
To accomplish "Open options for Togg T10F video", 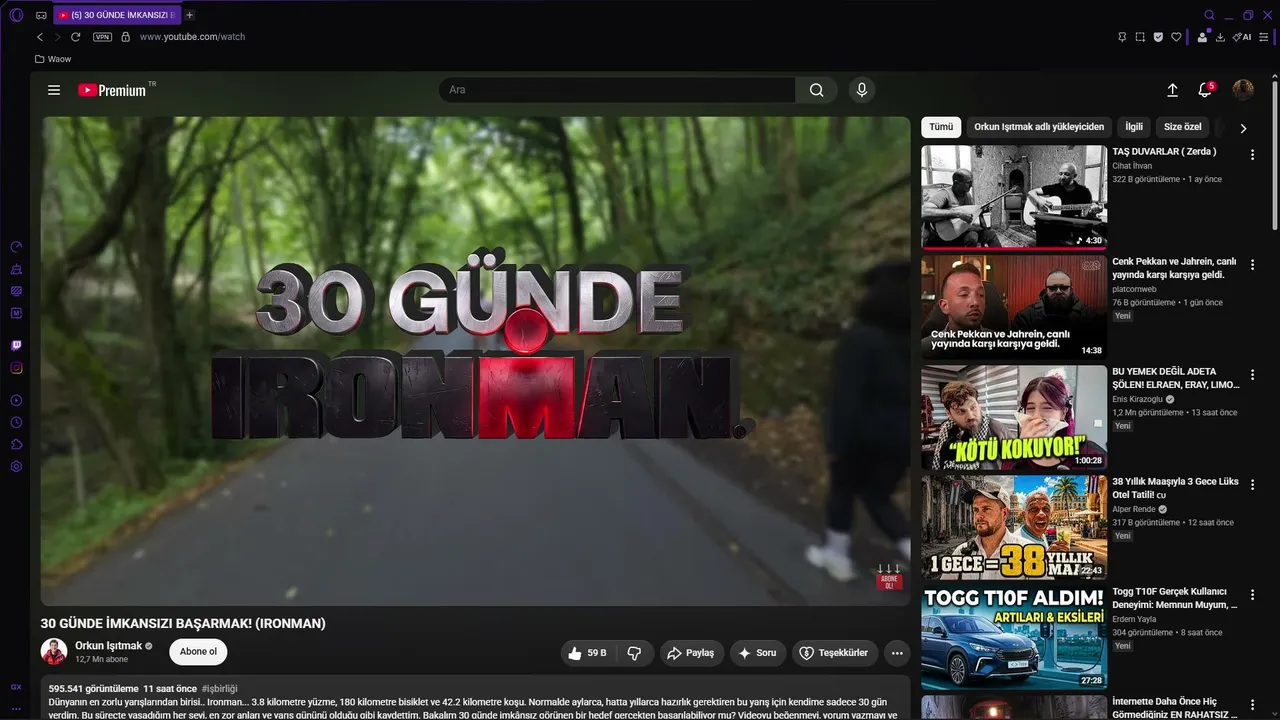I will [1252, 595].
